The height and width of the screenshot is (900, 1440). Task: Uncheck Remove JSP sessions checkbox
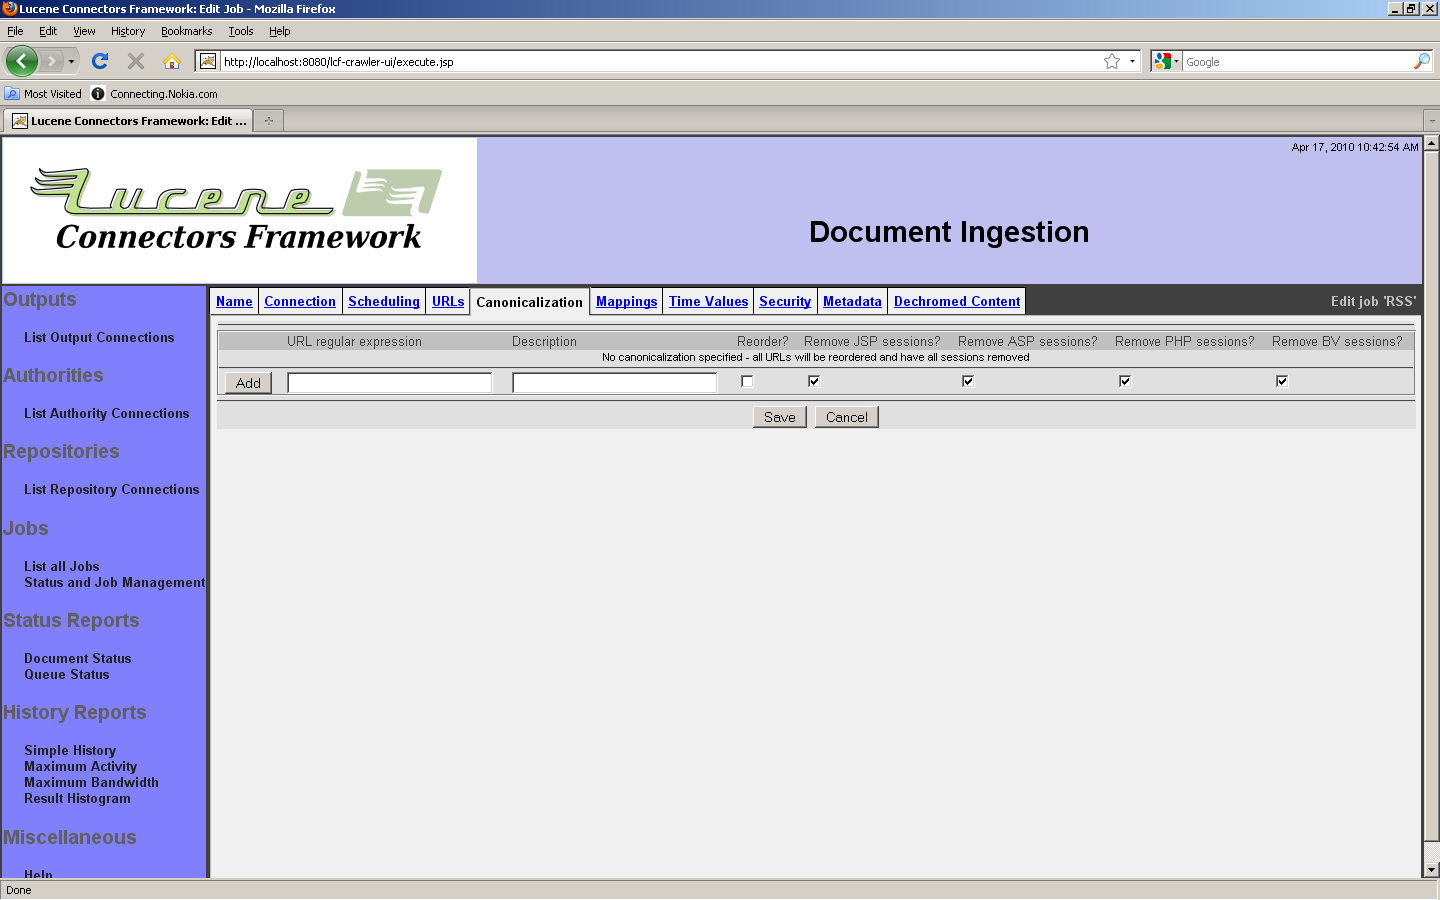pos(814,381)
